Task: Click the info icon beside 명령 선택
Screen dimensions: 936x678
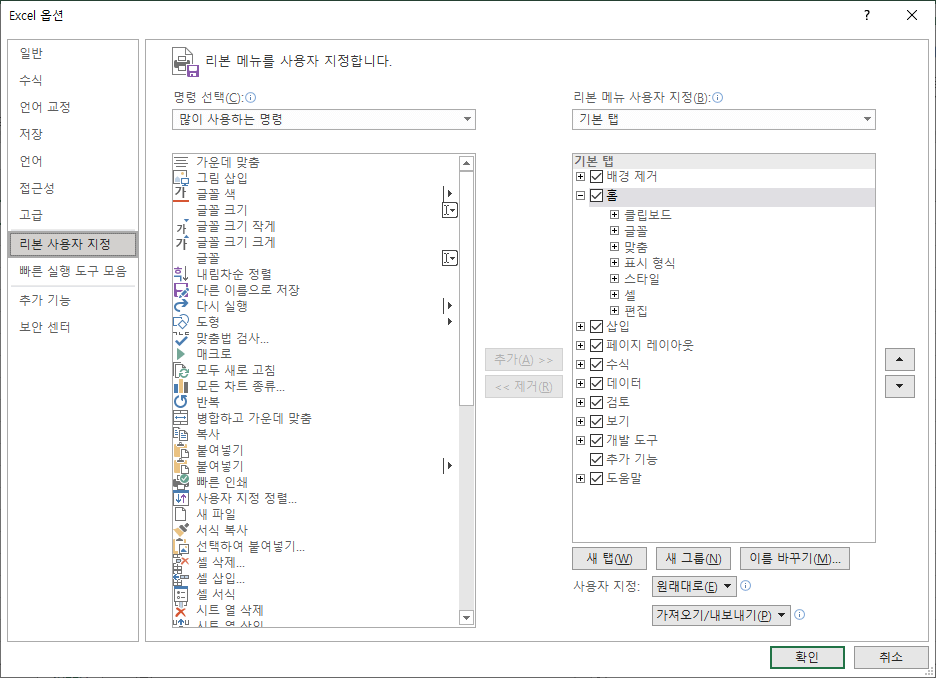Action: 251,97
